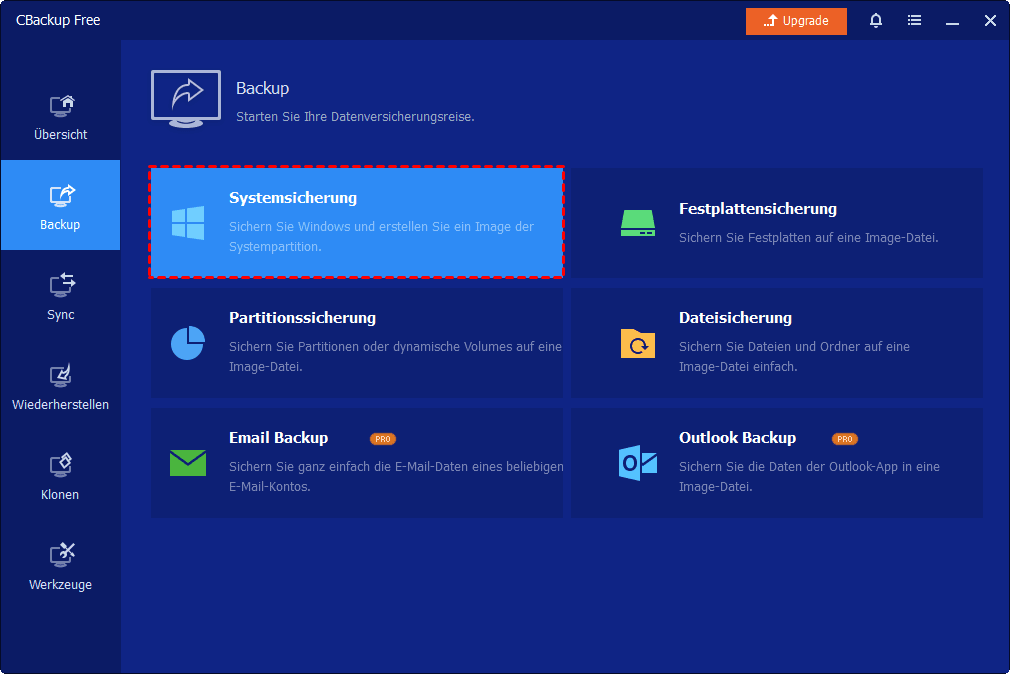This screenshot has height=674, width=1010.
Task: Click the pie chart Partitionssicherung icon
Action: click(188, 343)
